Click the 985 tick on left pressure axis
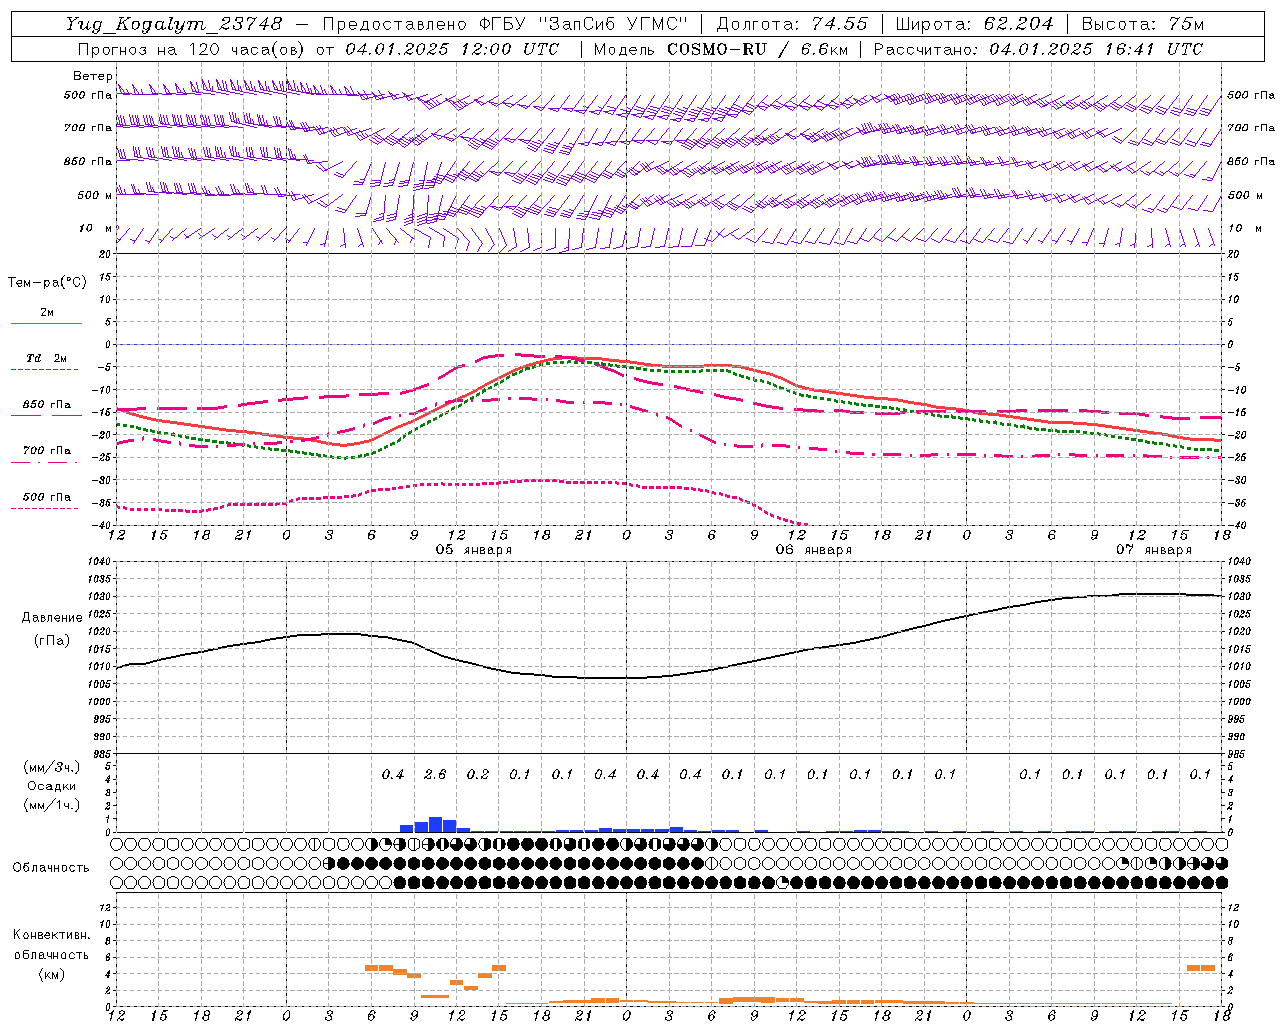The image size is (1280, 1024). click(104, 753)
